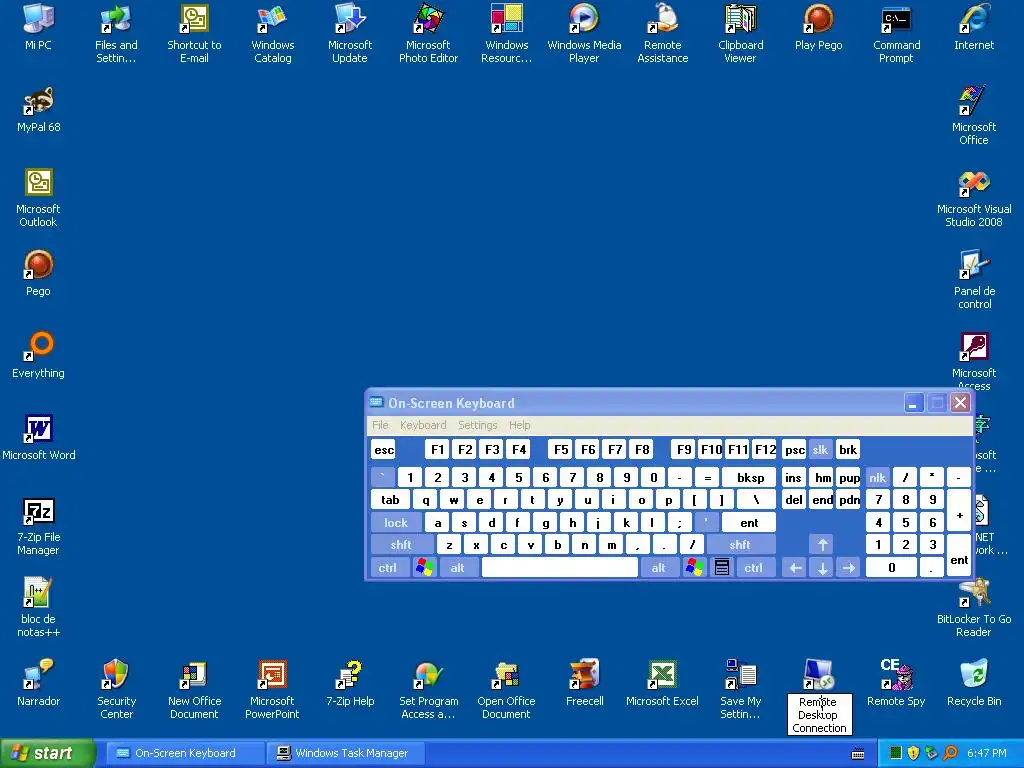This screenshot has height=768, width=1024.
Task: Open the Narrador shortcut
Action: click(39, 676)
